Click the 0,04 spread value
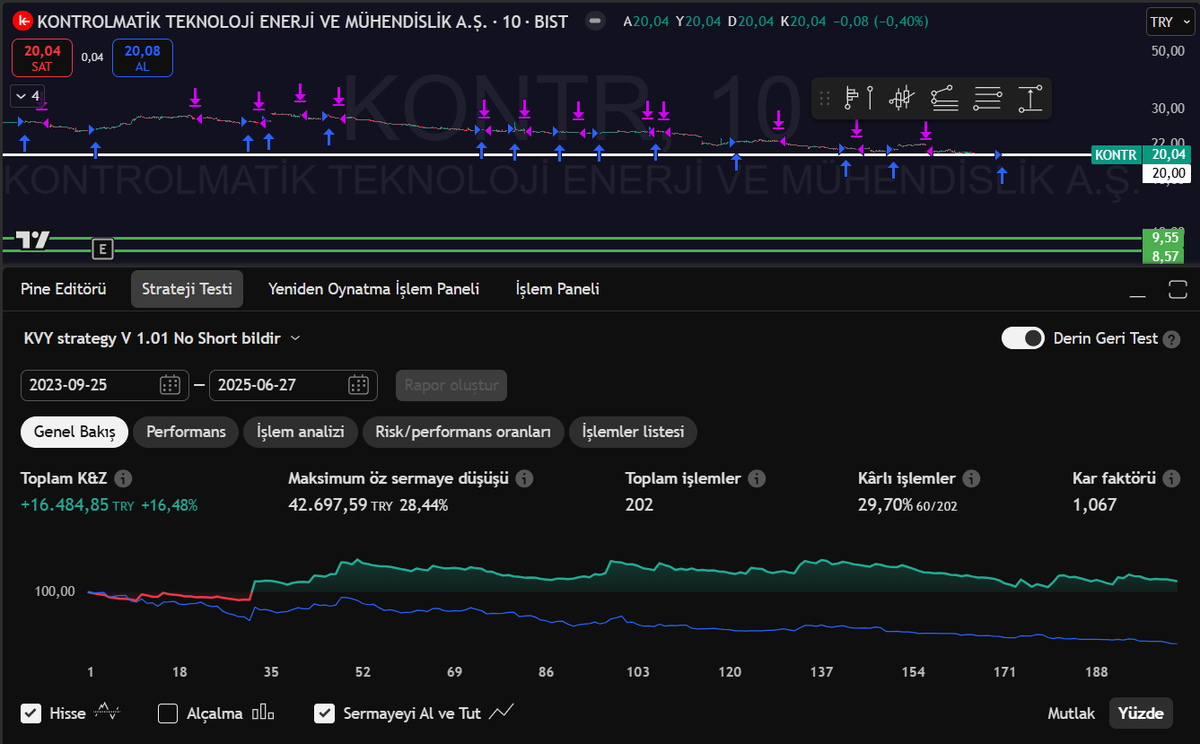The width and height of the screenshot is (1200, 744). pyautogui.click(x=92, y=57)
